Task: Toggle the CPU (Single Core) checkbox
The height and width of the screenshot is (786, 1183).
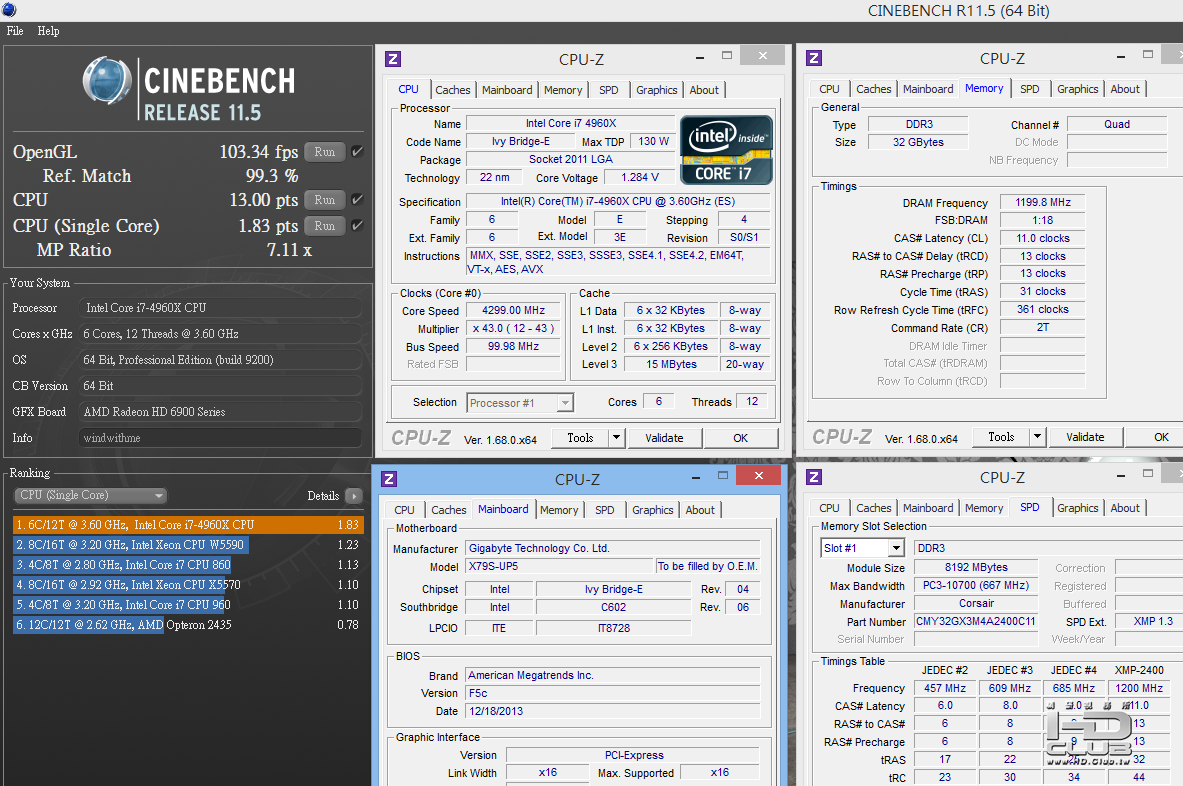Action: (357, 226)
